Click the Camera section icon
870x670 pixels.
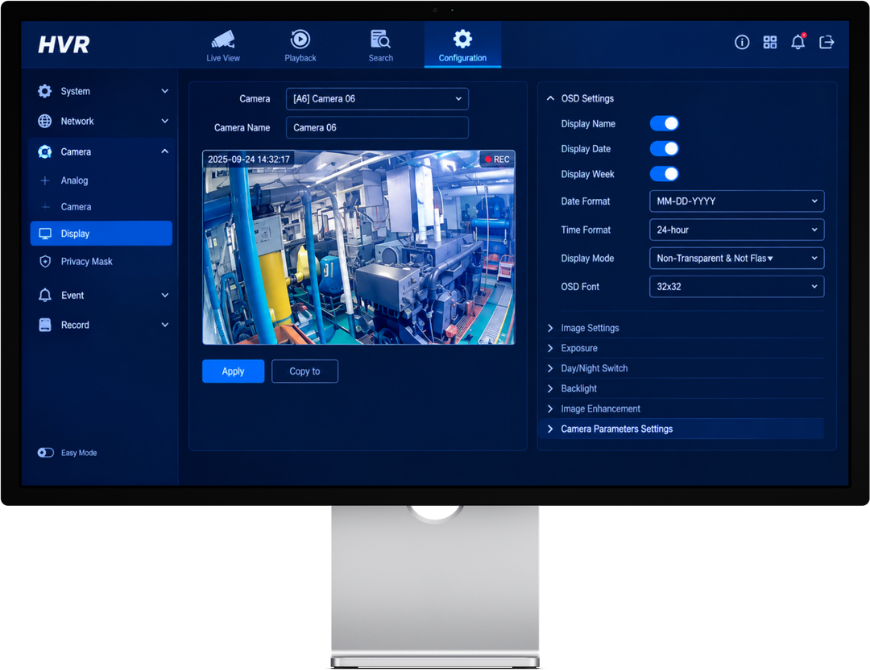(x=45, y=151)
